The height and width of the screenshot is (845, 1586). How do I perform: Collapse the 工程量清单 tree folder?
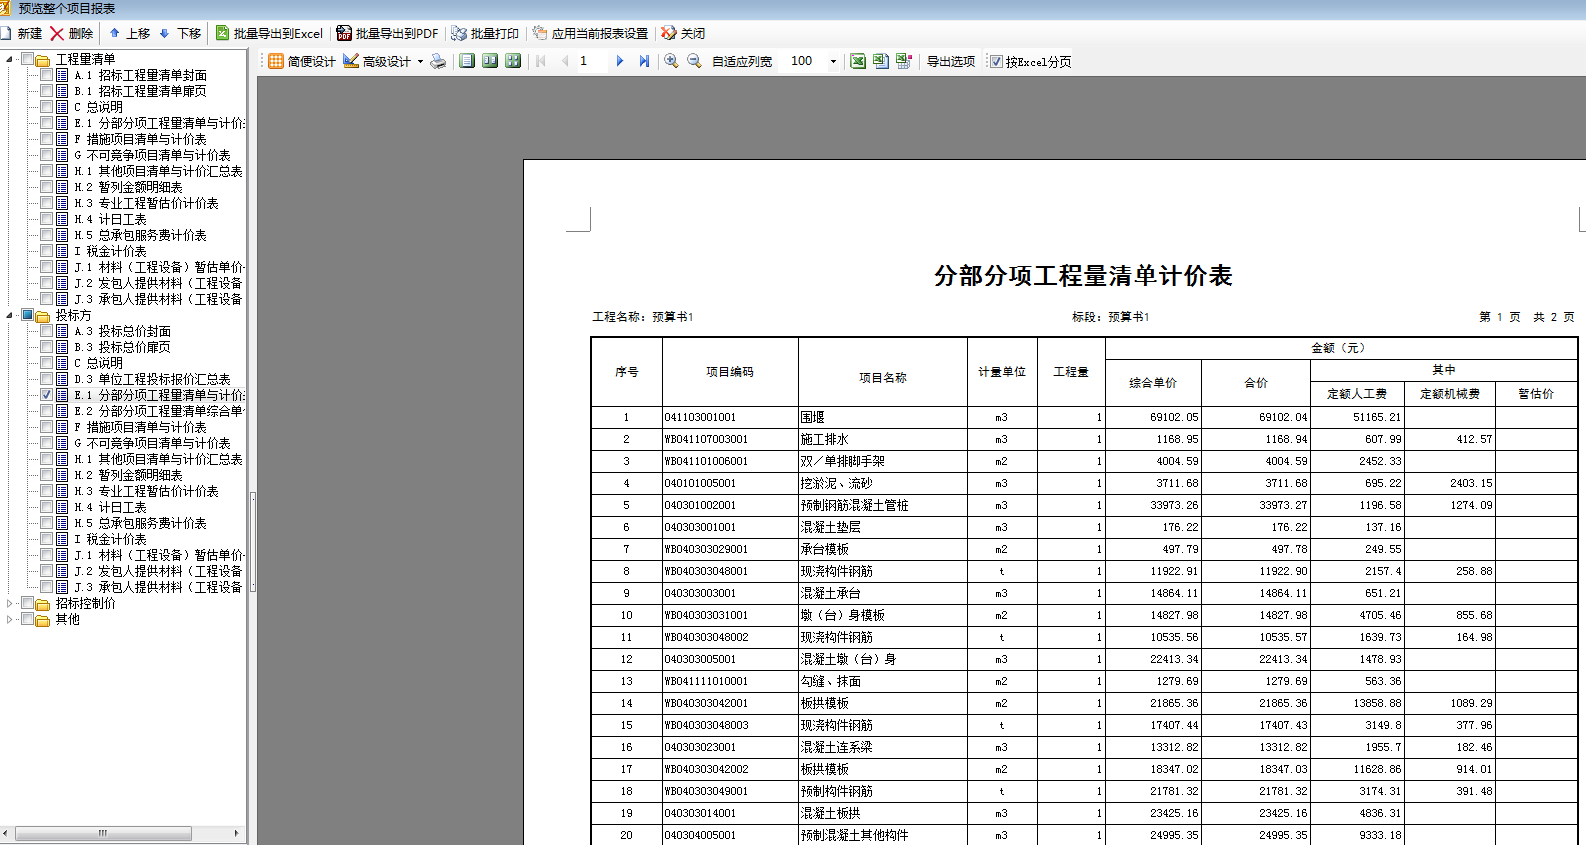[x=10, y=59]
